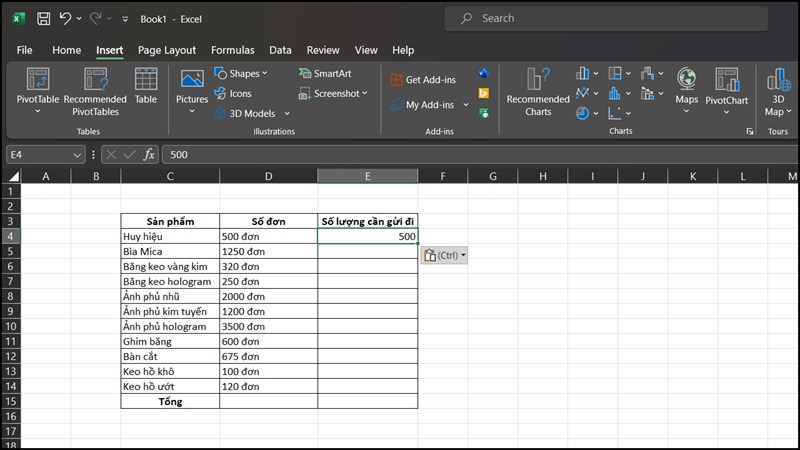Insert Scatter or Bubble chart icon
Viewport: 800px width, 450px height.
pyautogui.click(x=615, y=113)
